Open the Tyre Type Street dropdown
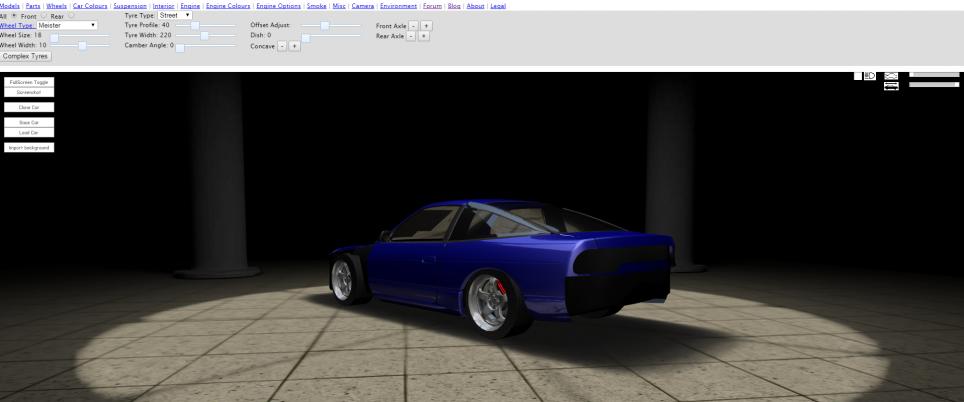This screenshot has width=964, height=402. click(175, 15)
